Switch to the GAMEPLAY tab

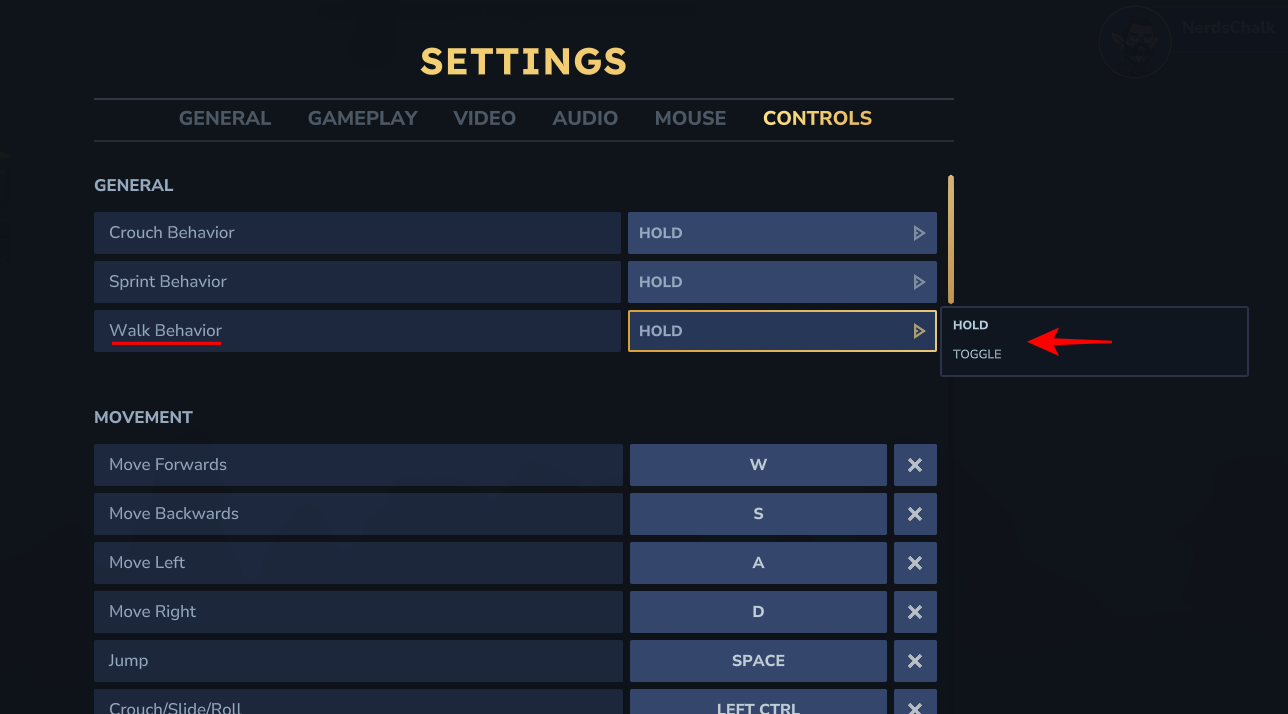(362, 118)
